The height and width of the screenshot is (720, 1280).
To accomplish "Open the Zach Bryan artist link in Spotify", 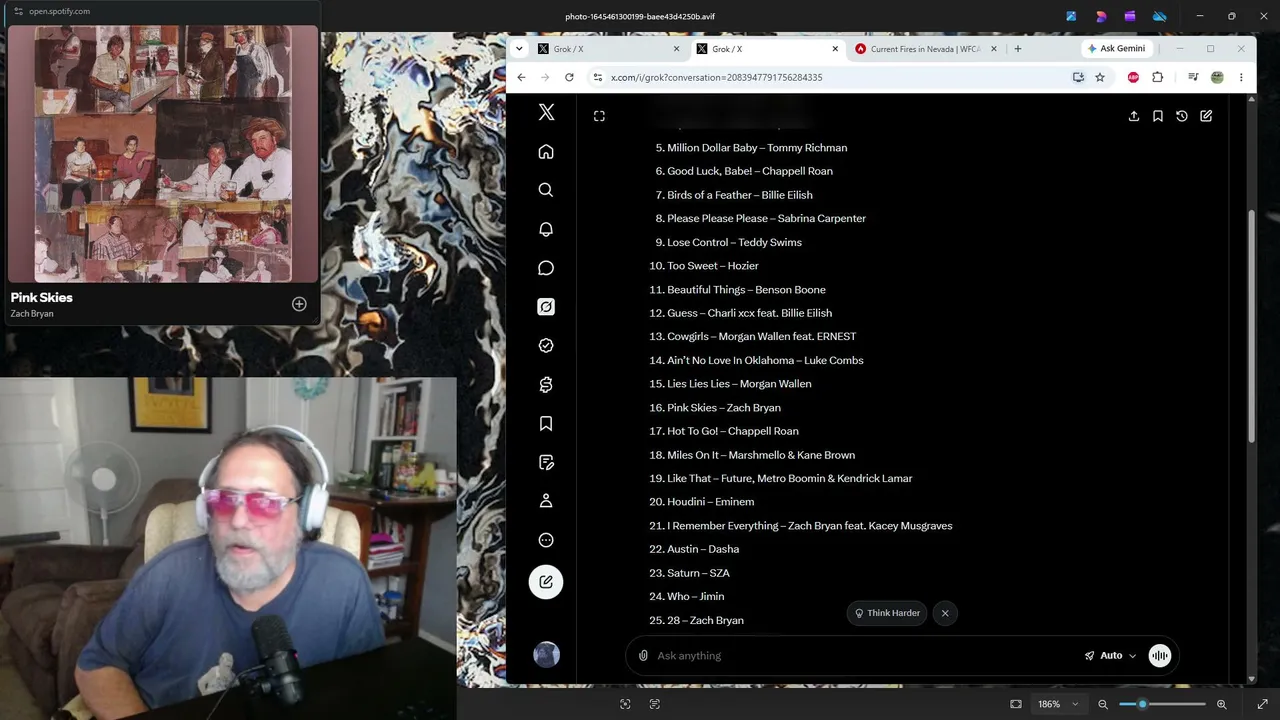I will coord(32,314).
